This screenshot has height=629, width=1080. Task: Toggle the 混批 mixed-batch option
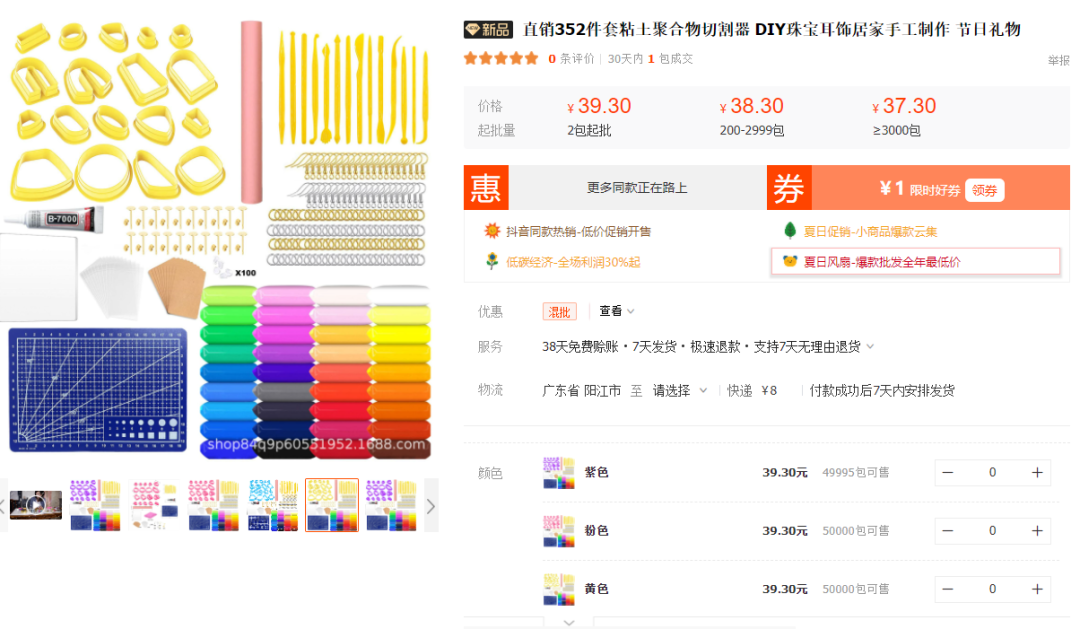(x=559, y=311)
